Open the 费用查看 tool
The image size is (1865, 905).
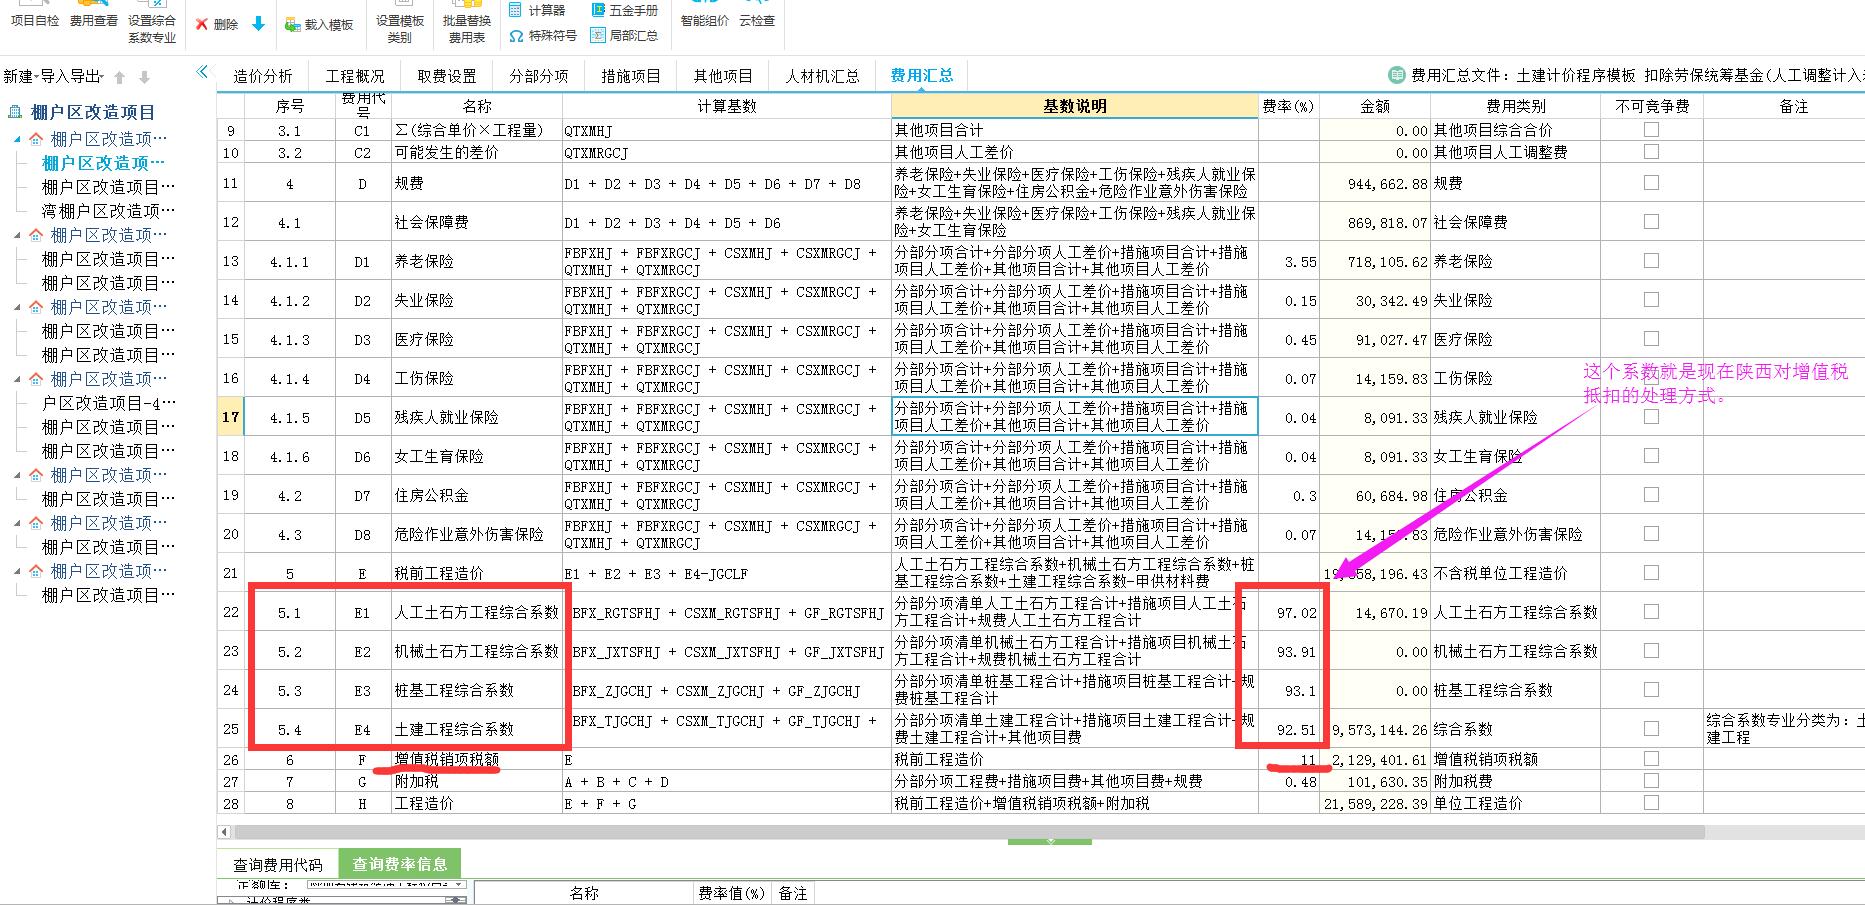[x=93, y=15]
